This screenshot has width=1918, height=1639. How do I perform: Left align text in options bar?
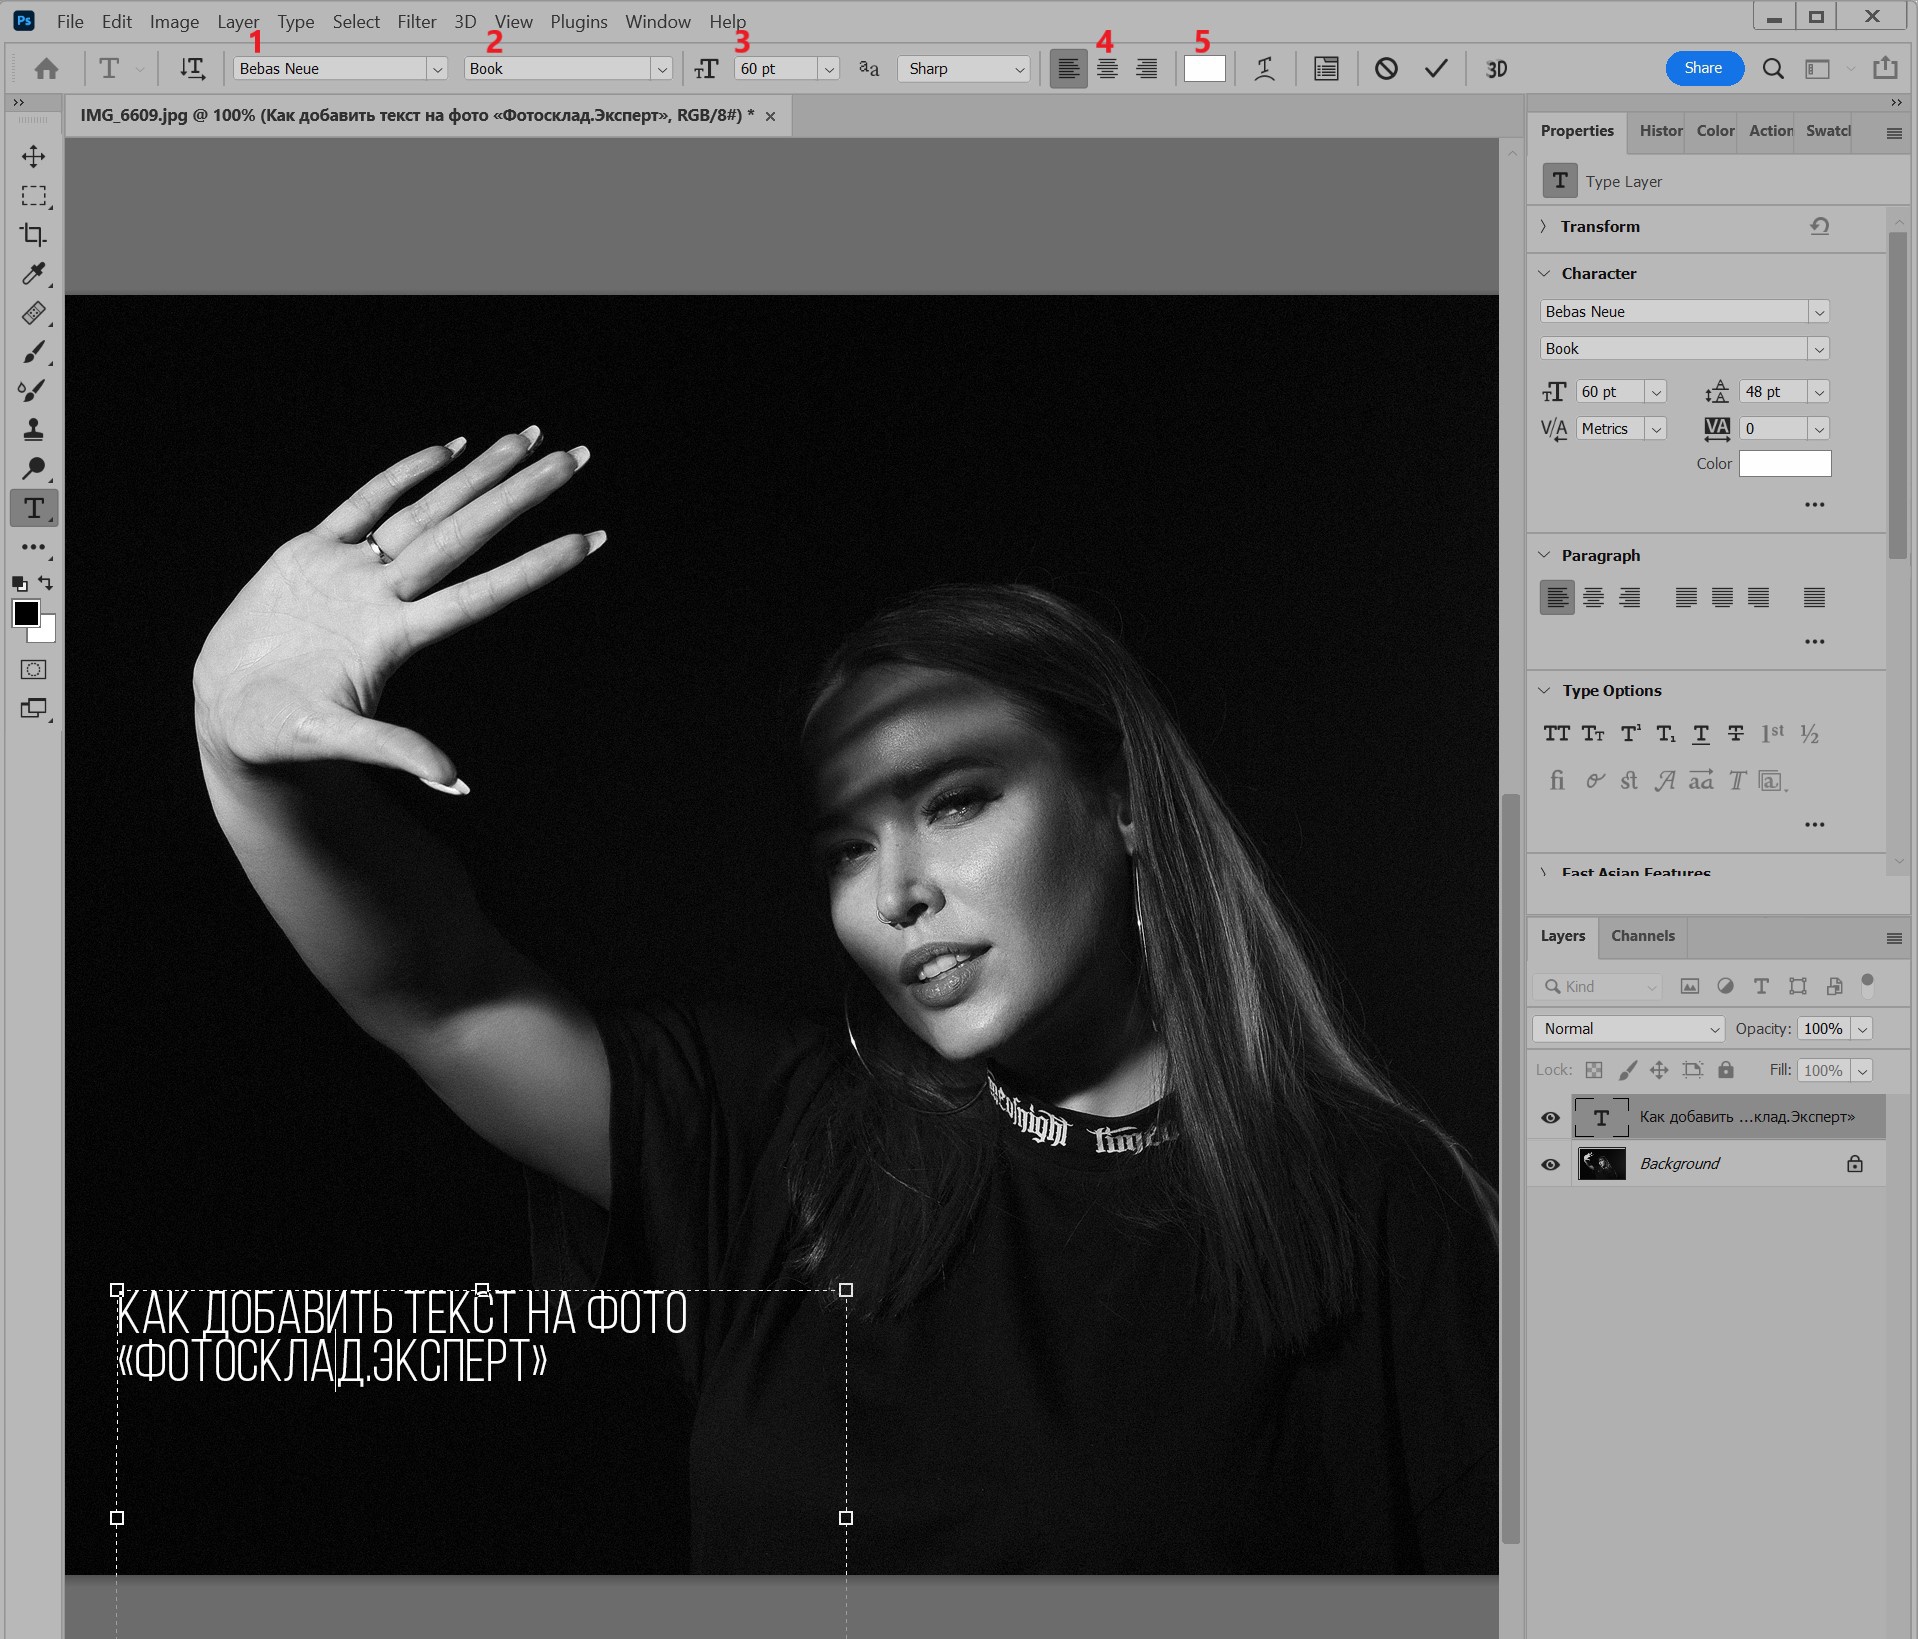coord(1068,69)
